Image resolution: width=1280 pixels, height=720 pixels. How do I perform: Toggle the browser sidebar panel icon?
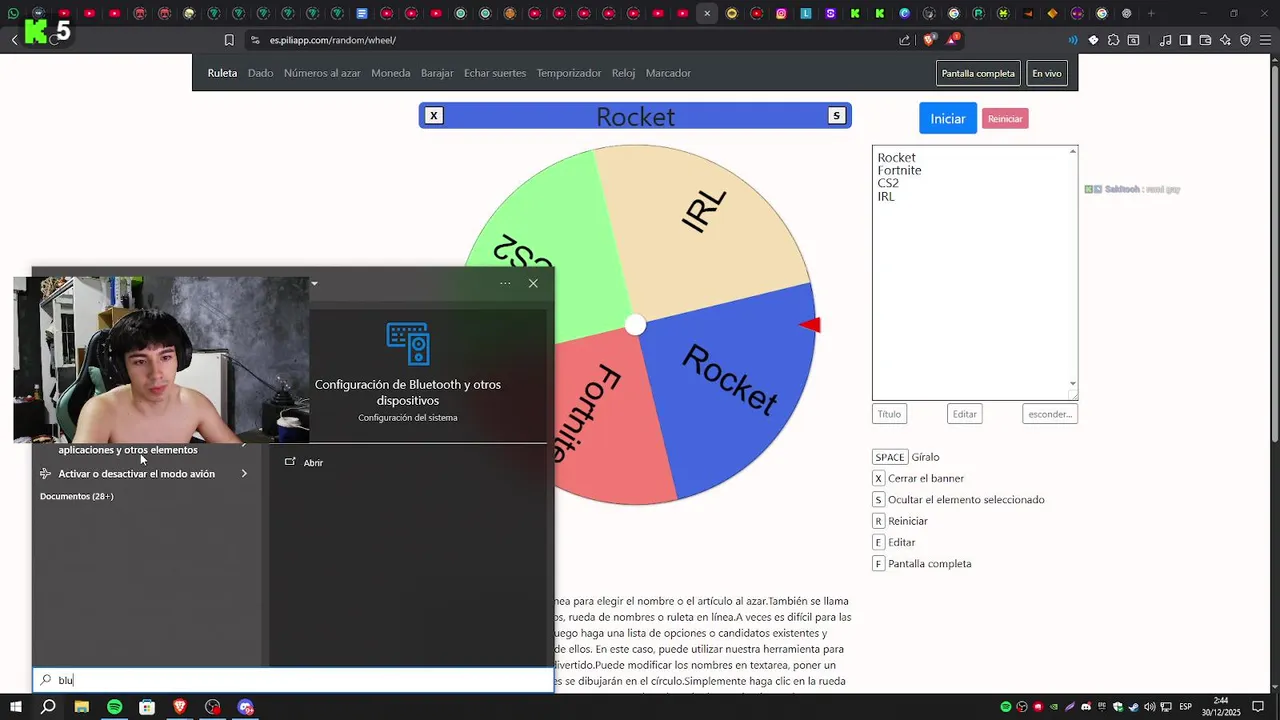coord(1185,40)
